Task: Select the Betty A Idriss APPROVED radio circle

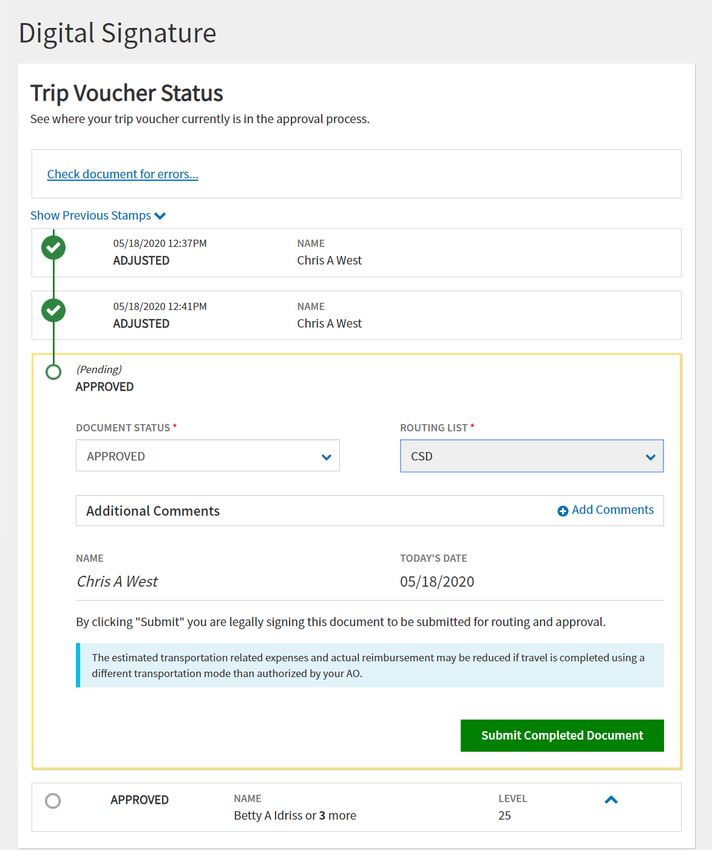Action: point(53,801)
